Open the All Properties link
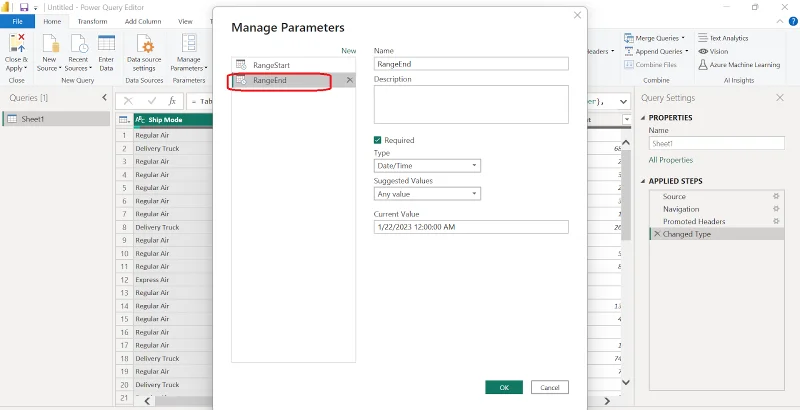 click(x=670, y=160)
